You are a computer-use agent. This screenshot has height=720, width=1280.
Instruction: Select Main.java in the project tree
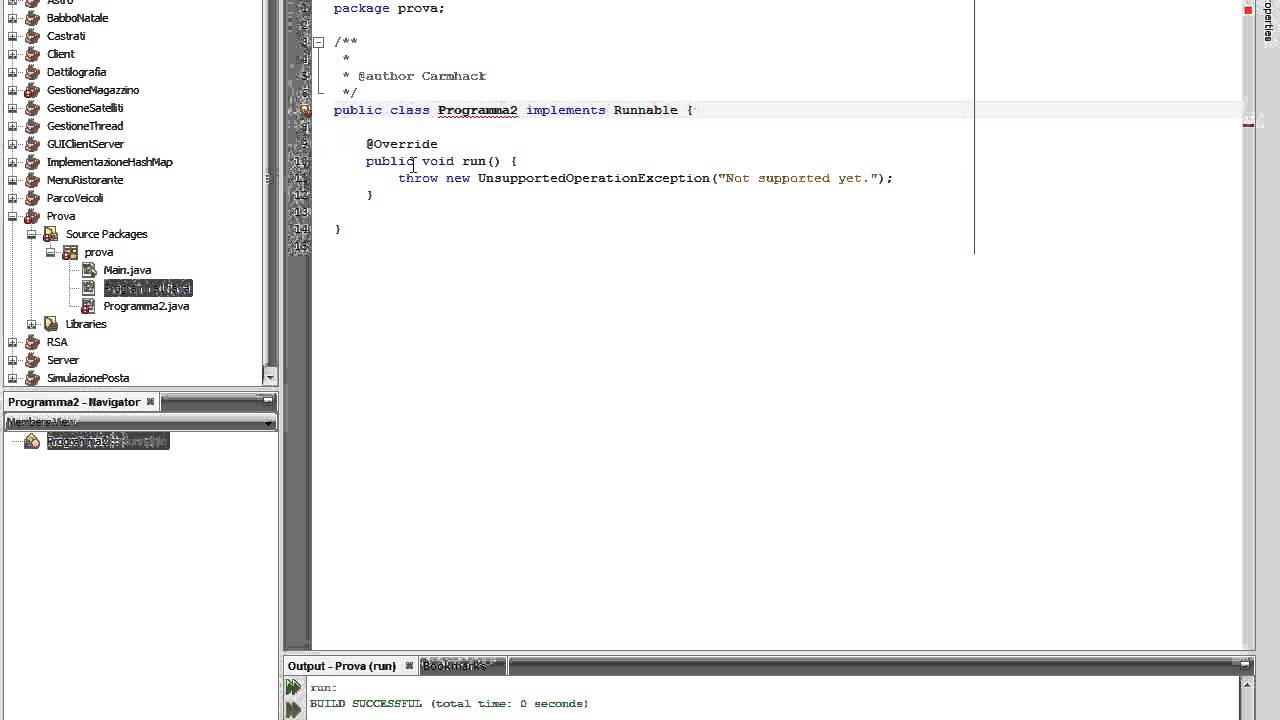tap(127, 270)
